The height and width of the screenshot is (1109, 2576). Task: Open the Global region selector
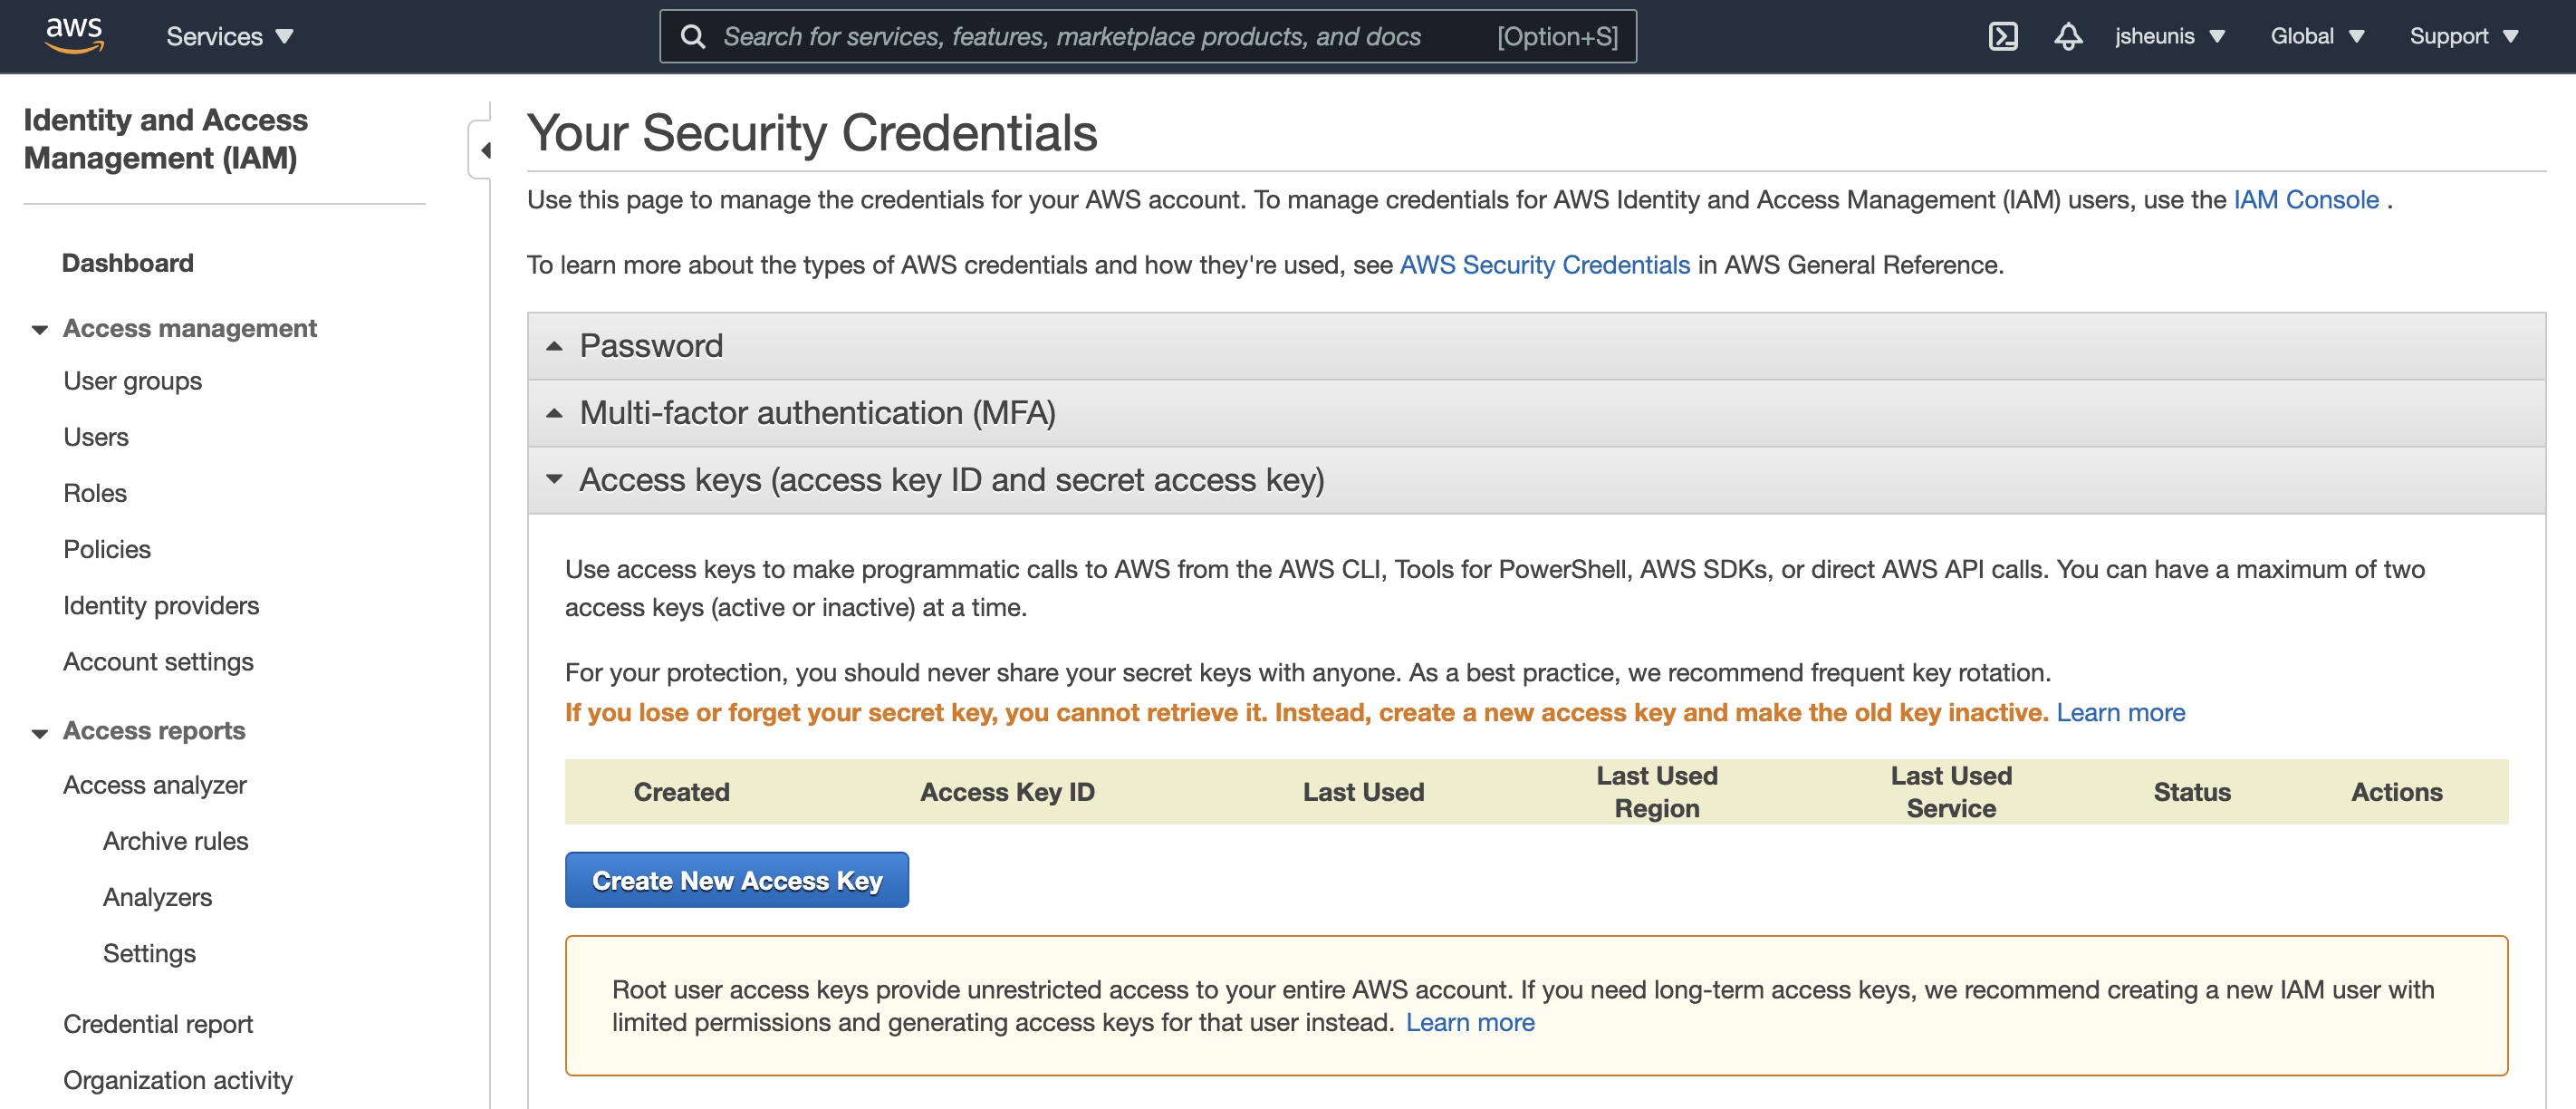pos(2315,36)
